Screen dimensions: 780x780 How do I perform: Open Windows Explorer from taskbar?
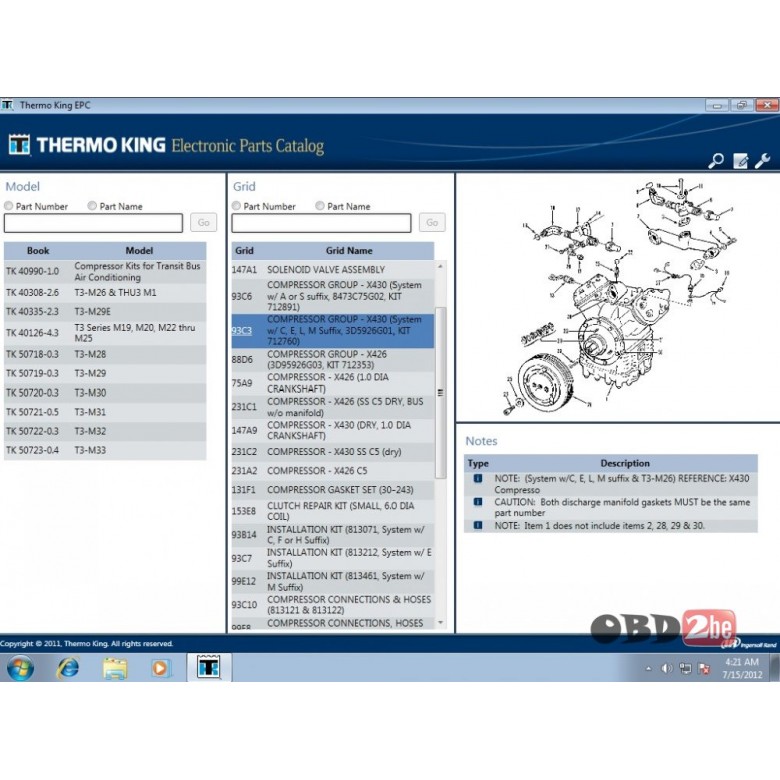coord(115,668)
